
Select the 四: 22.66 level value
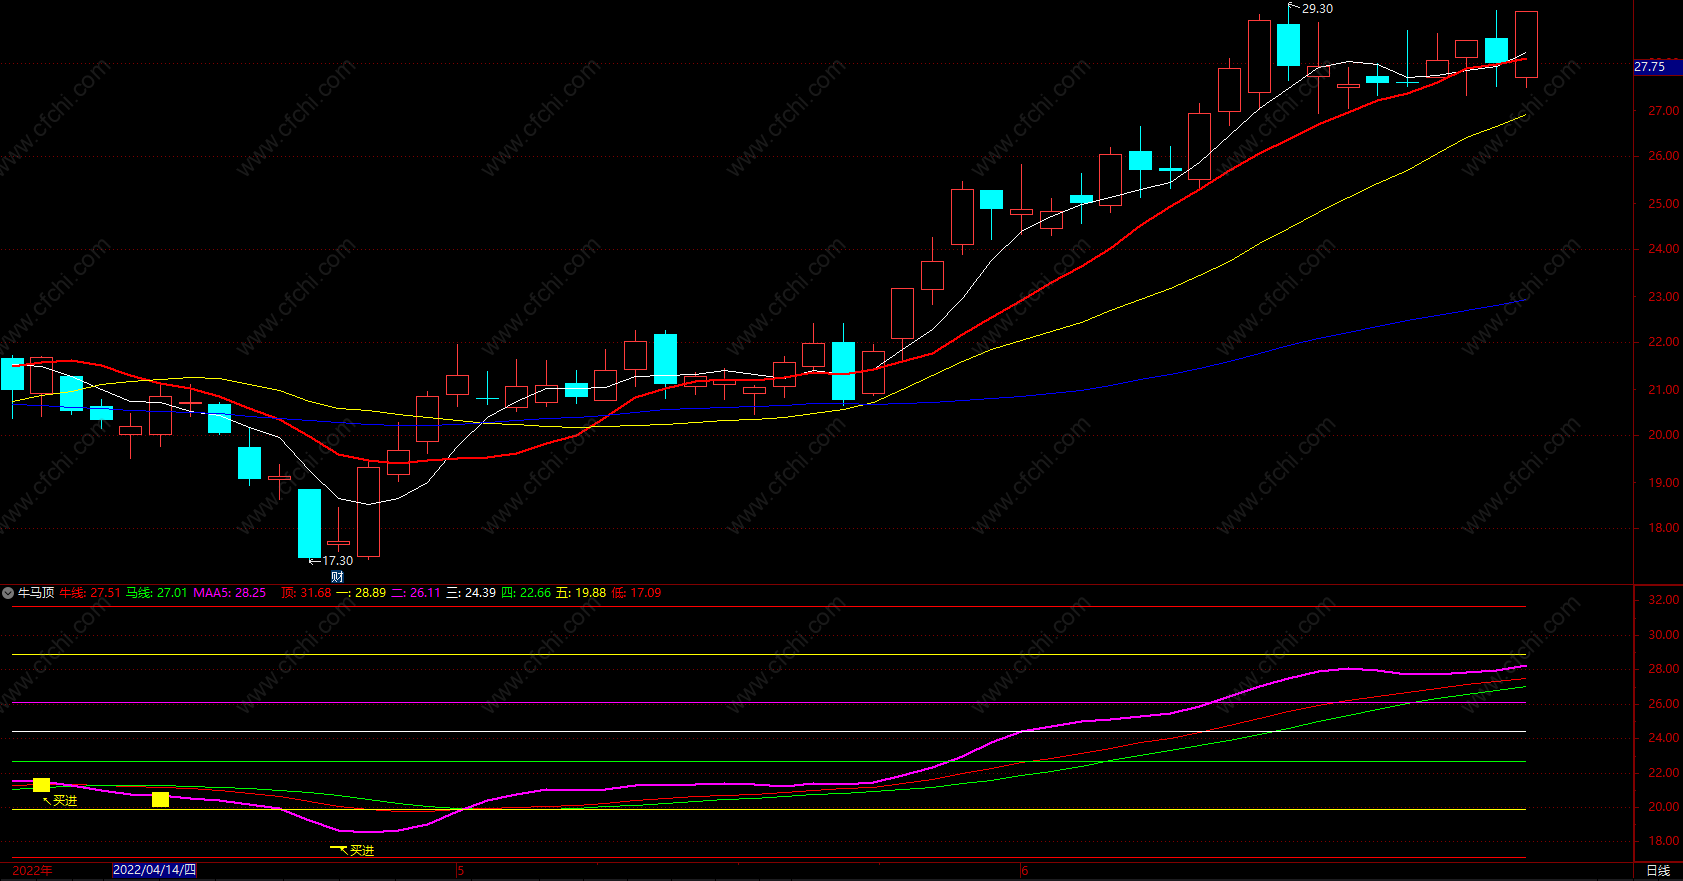pos(526,593)
